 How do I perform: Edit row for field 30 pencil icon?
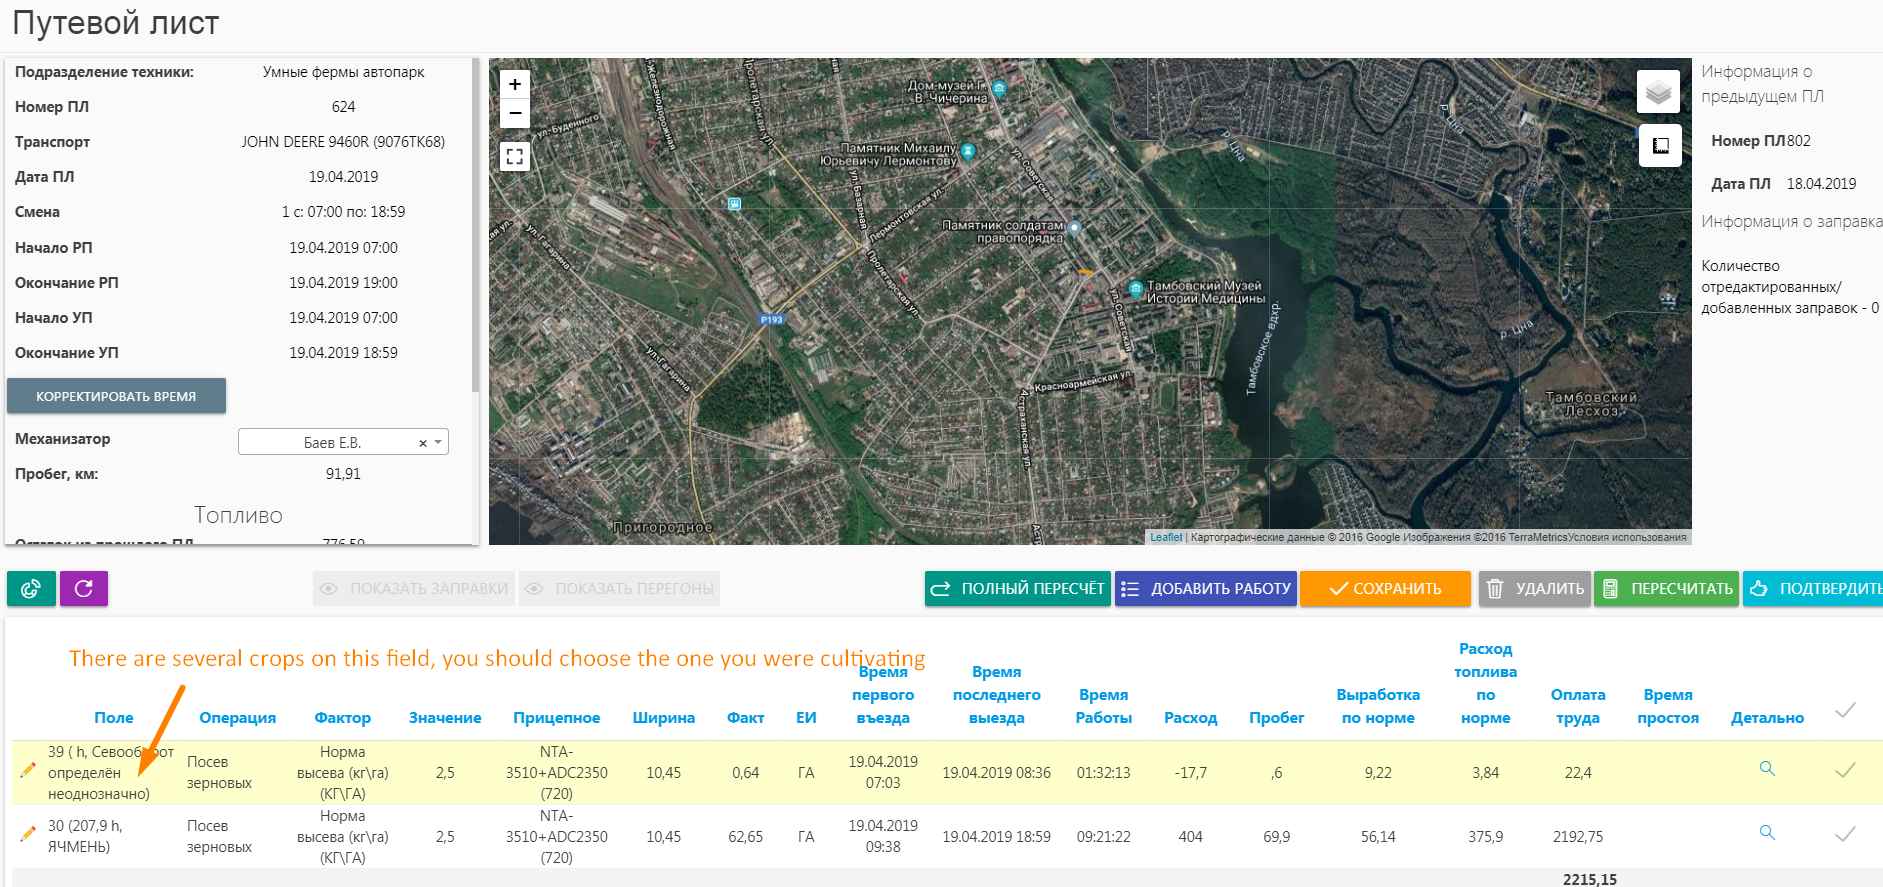coord(28,834)
